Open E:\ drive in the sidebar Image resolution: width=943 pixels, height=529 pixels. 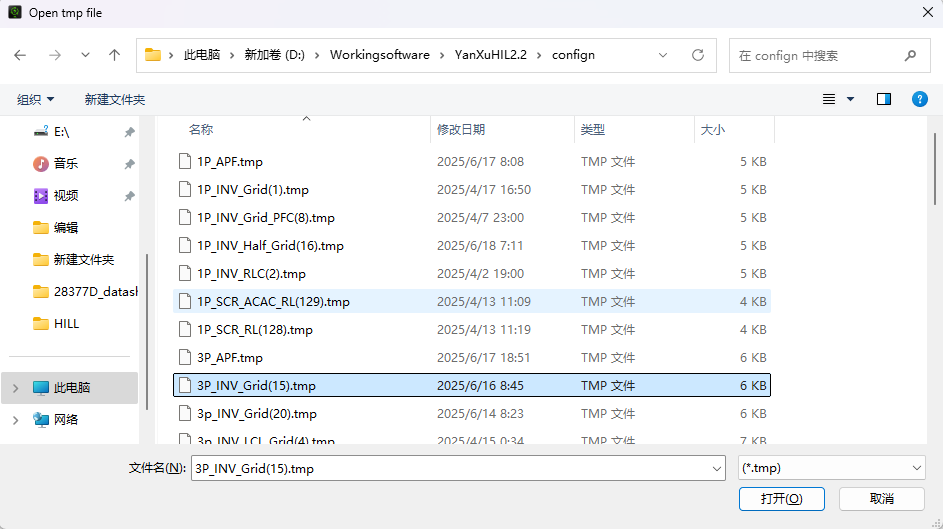tap(61, 132)
